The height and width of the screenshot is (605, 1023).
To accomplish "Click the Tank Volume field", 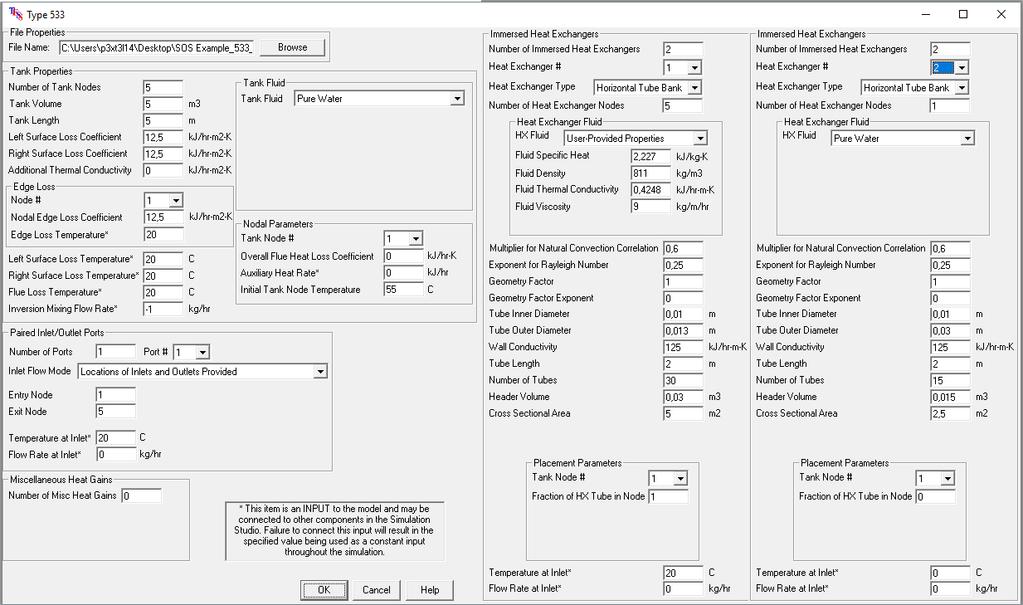I will [x=162, y=104].
